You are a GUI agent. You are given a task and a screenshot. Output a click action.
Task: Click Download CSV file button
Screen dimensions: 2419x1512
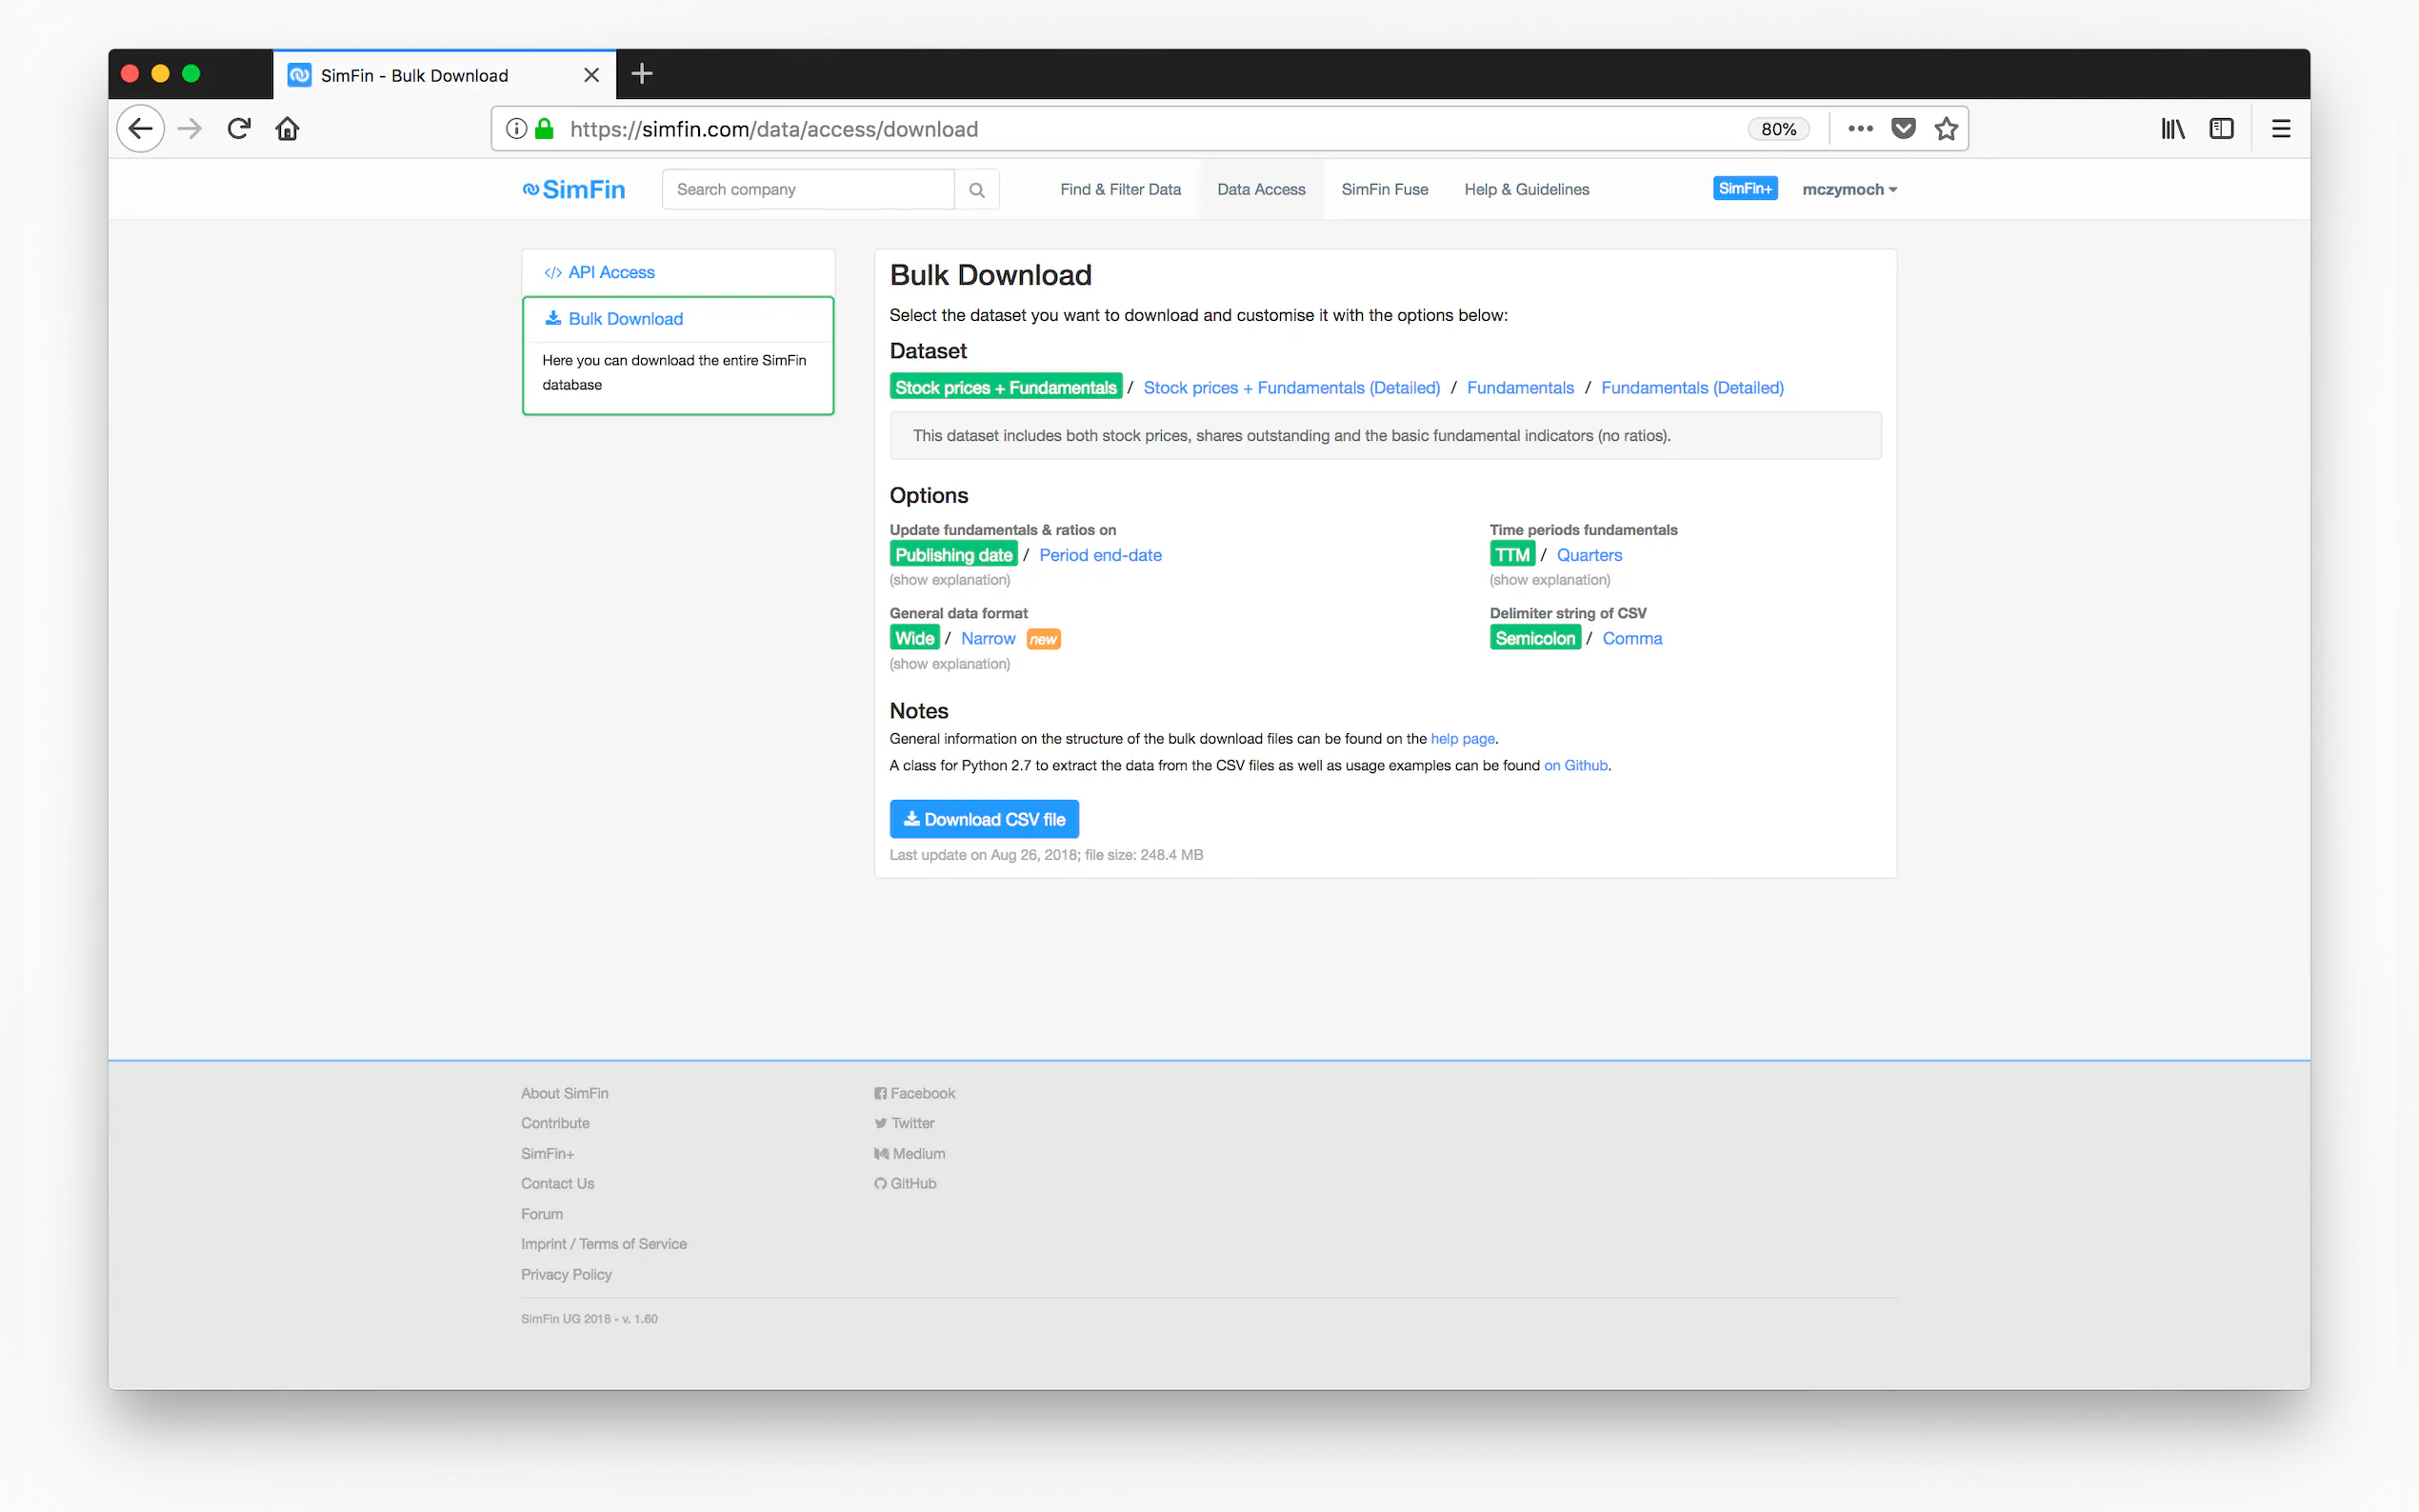coord(984,819)
